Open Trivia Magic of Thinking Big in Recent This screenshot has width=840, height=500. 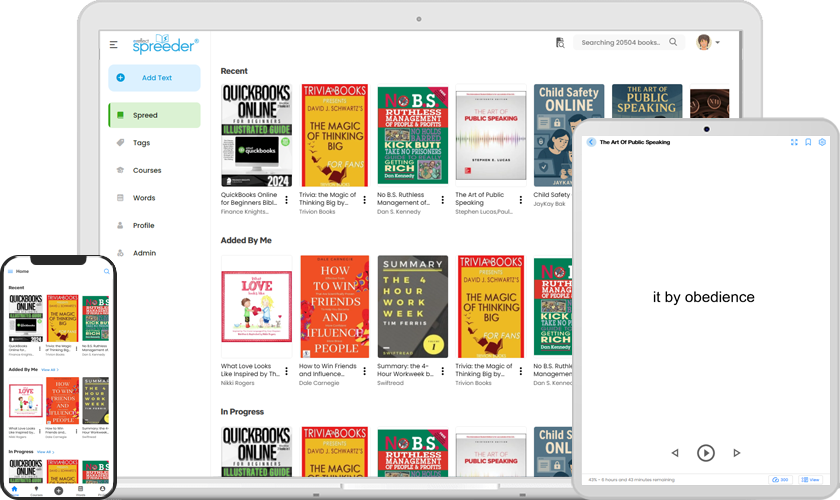pyautogui.click(x=335, y=135)
